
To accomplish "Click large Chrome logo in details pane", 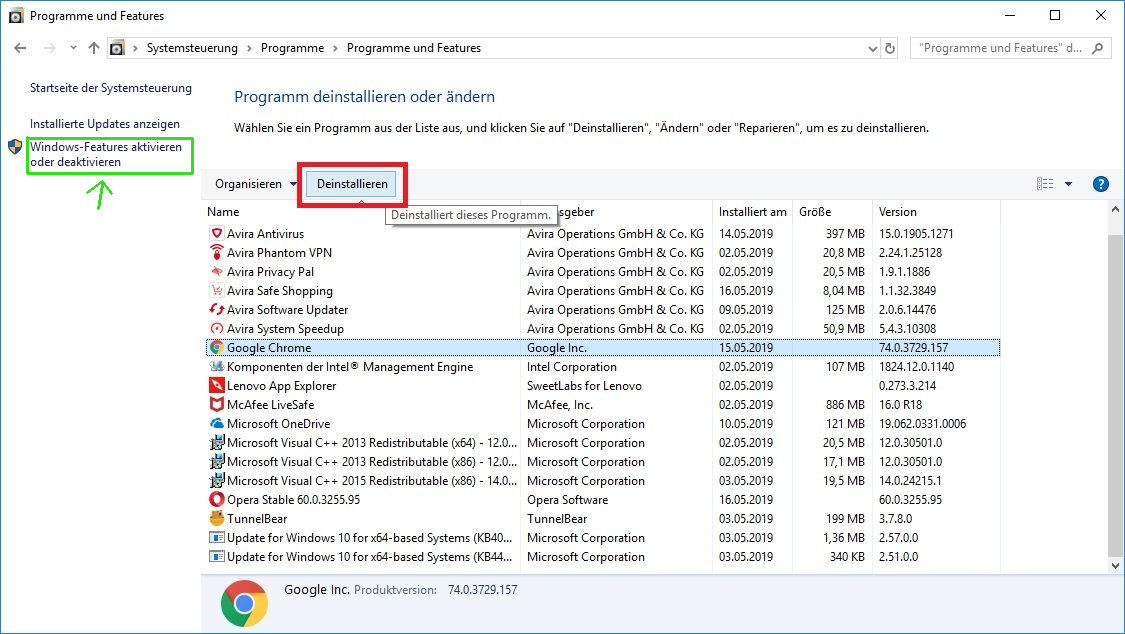I will (x=244, y=603).
